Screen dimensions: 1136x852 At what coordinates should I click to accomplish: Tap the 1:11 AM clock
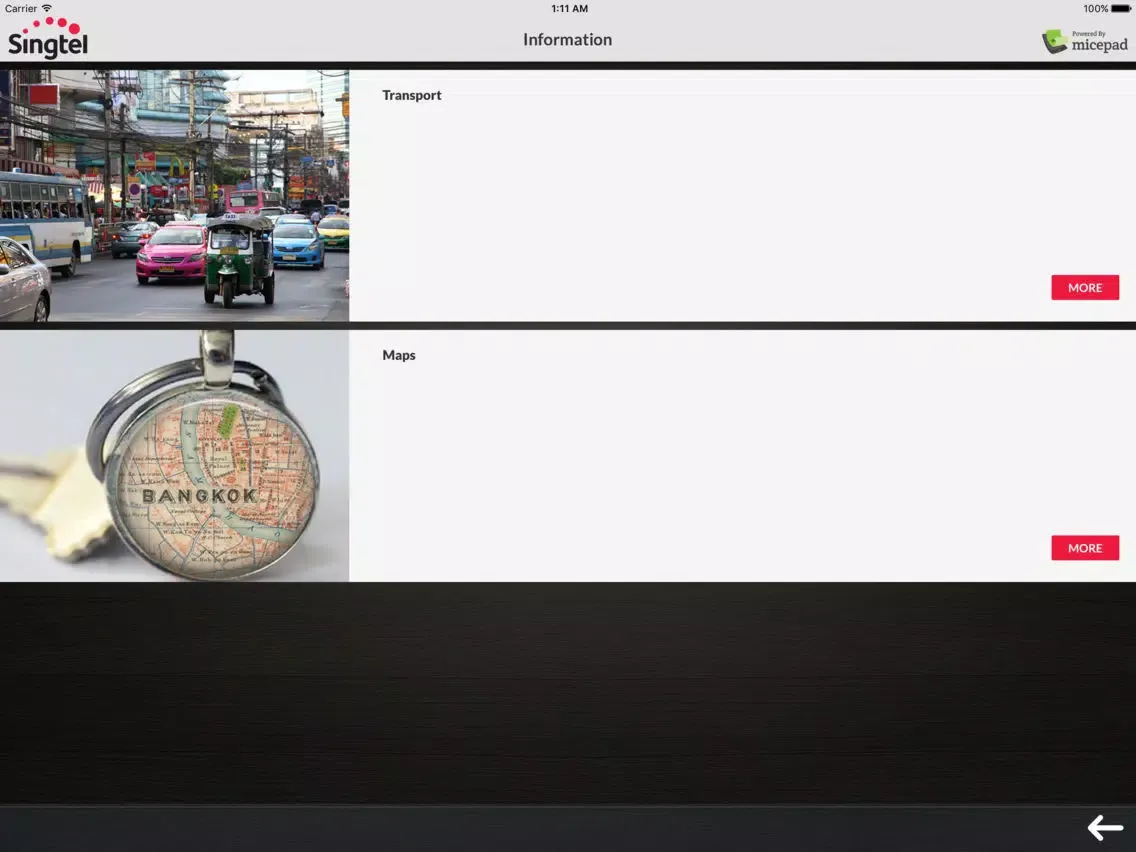(x=569, y=9)
